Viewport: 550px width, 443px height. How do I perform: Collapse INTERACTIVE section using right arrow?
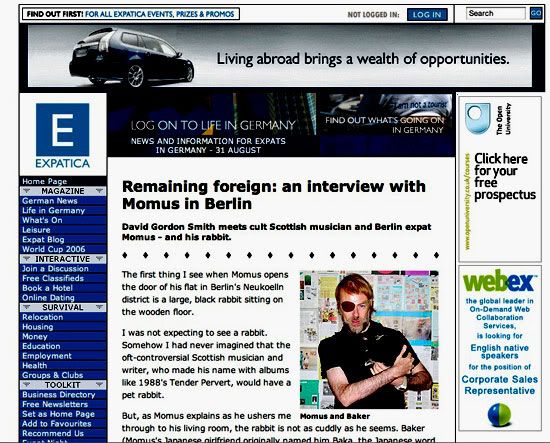pyautogui.click(x=100, y=259)
